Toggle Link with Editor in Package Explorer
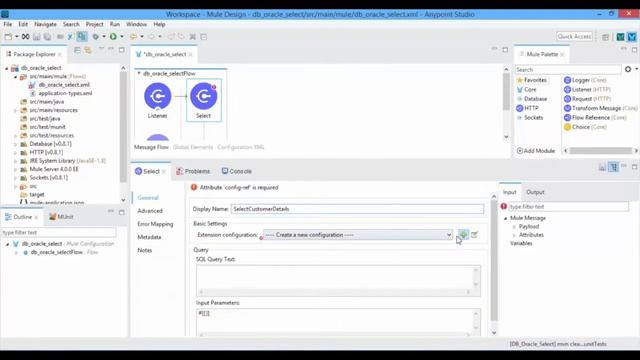Image resolution: width=640 pixels, height=360 pixels. [x=88, y=50]
